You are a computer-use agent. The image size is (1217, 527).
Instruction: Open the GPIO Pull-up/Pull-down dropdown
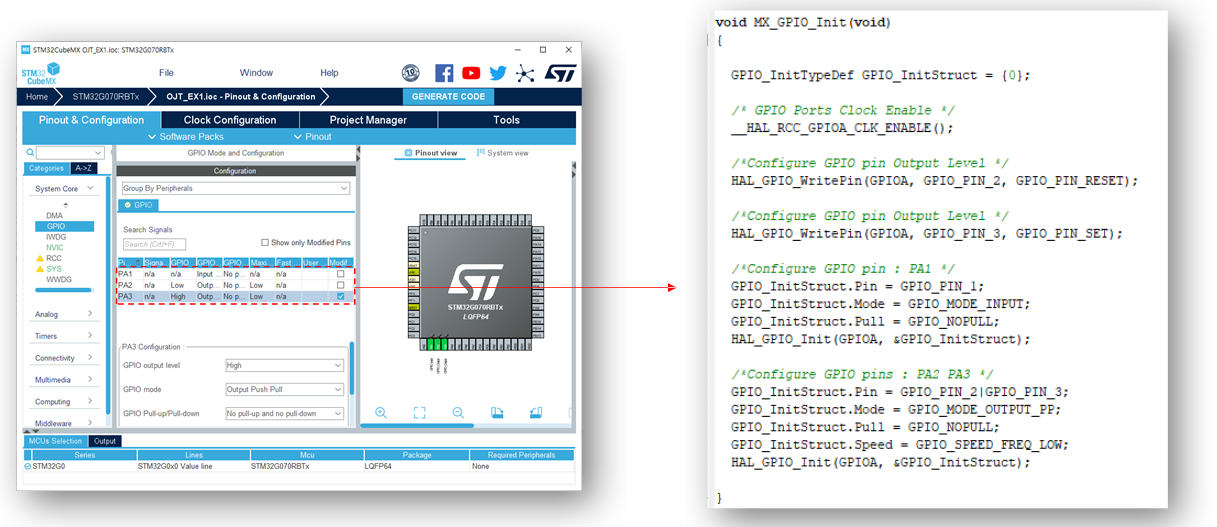pos(284,414)
